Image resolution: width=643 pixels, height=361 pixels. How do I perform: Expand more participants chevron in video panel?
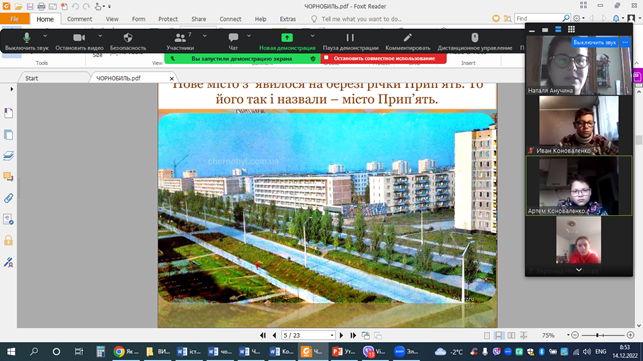point(579,270)
